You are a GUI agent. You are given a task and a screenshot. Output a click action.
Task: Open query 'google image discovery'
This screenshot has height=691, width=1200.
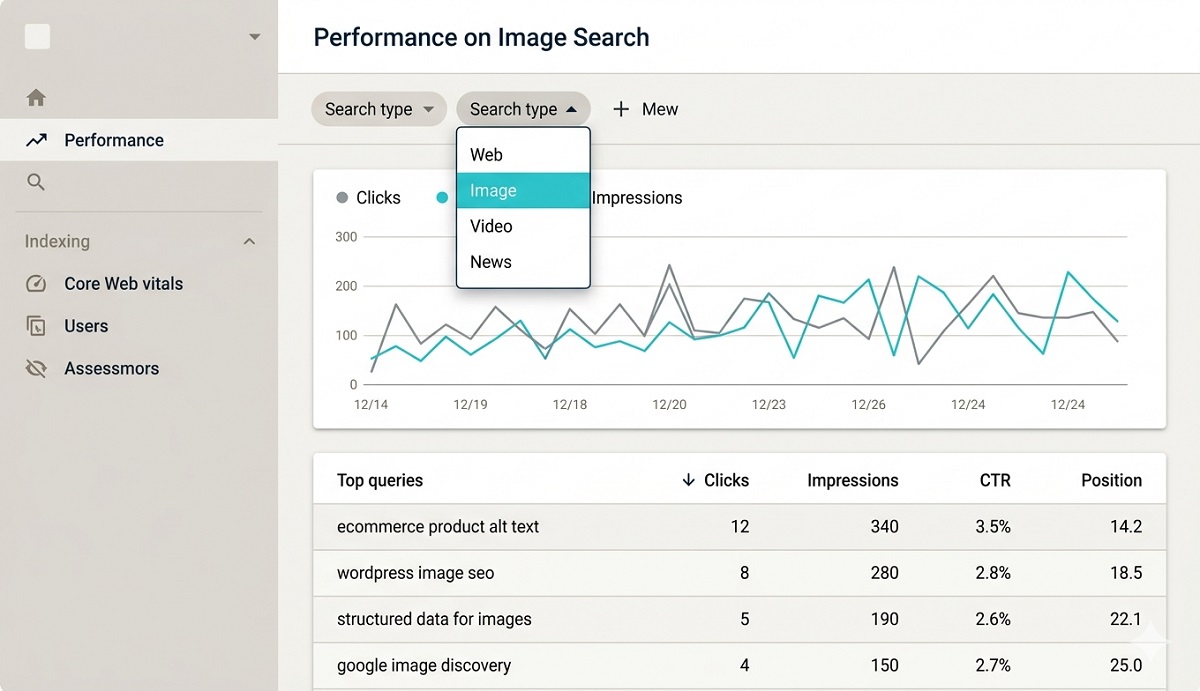(x=424, y=665)
